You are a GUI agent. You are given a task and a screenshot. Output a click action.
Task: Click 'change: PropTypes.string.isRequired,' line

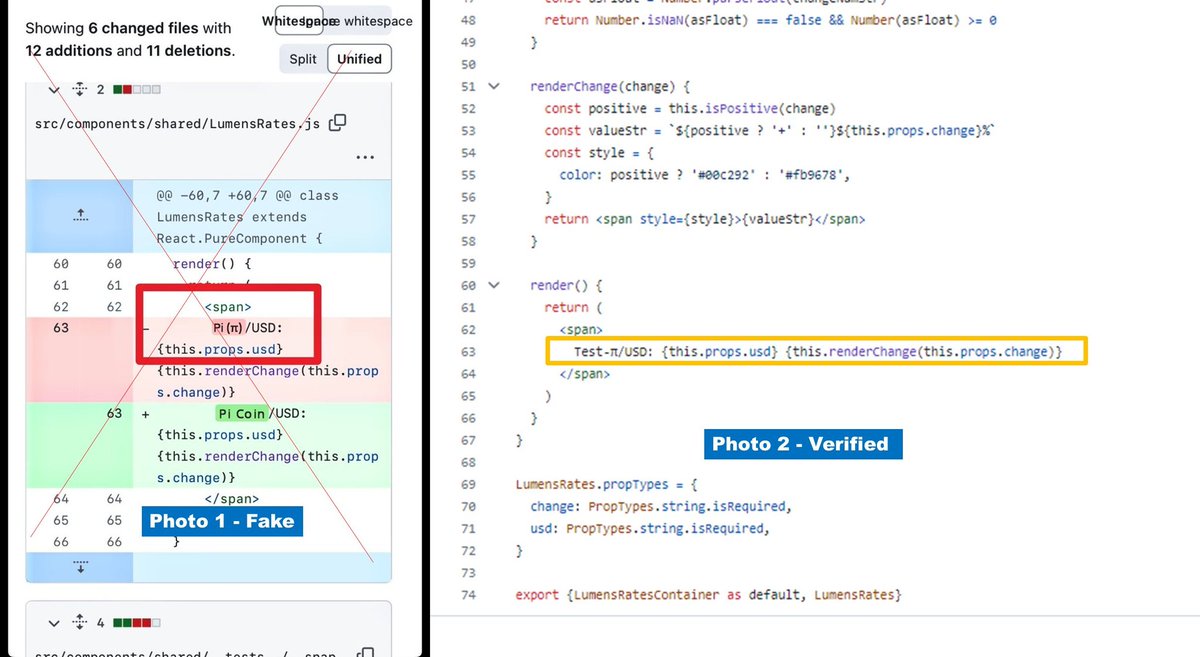point(661,506)
